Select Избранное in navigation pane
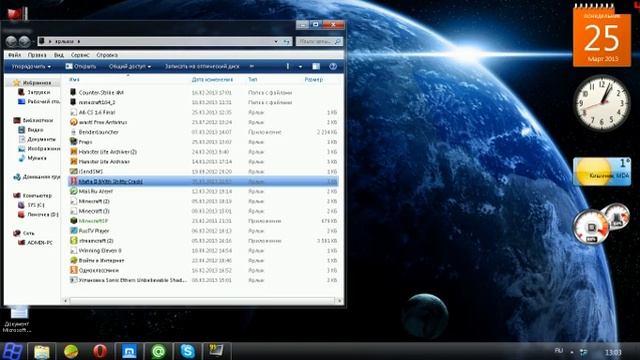The height and width of the screenshot is (360, 640). coord(37,83)
